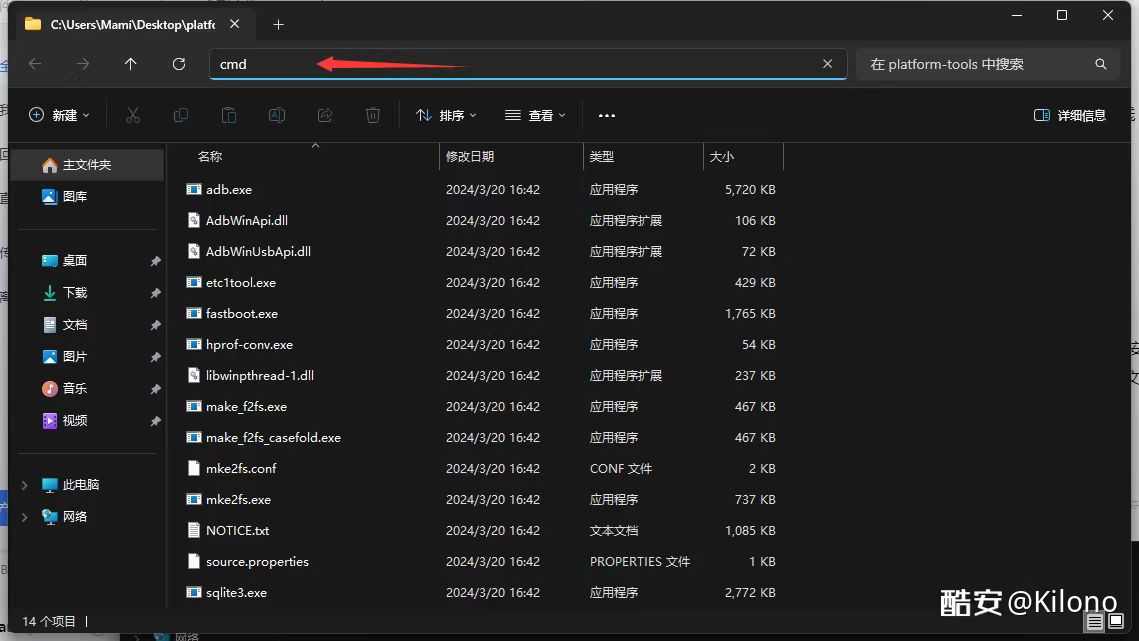Click the Cut scissors icon in toolbar
Viewport: 1139px width, 641px height.
[x=133, y=115]
